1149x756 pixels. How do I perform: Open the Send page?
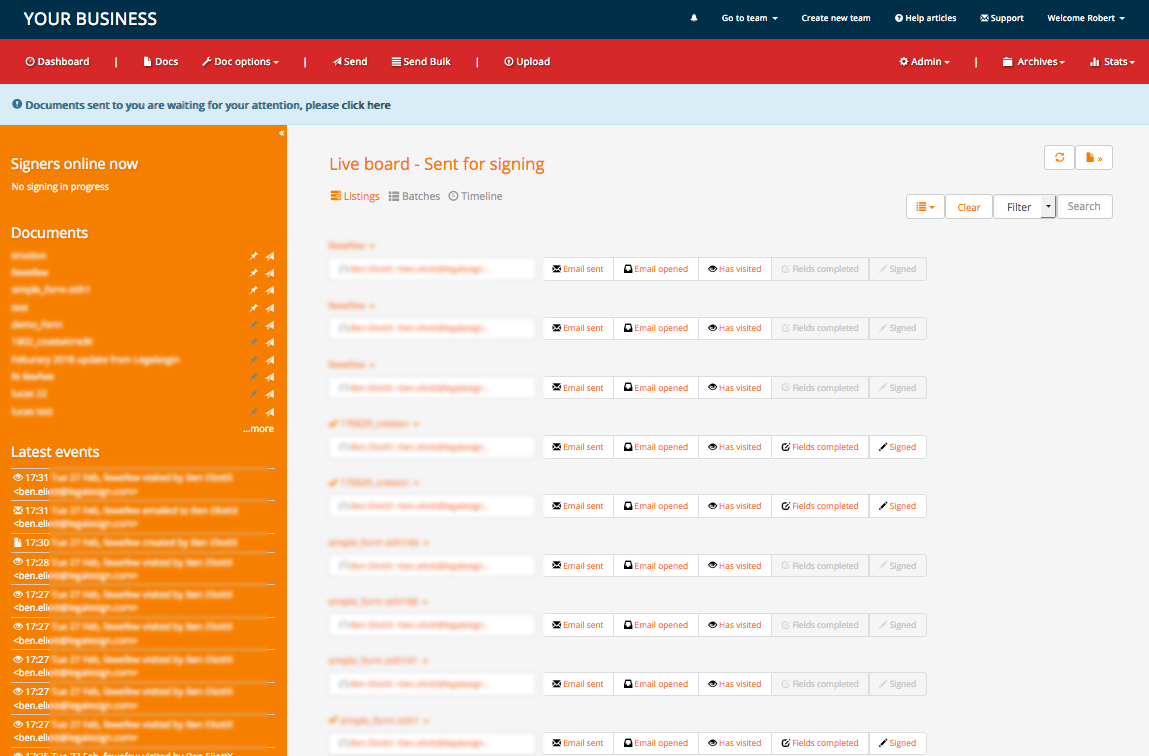(x=350, y=62)
